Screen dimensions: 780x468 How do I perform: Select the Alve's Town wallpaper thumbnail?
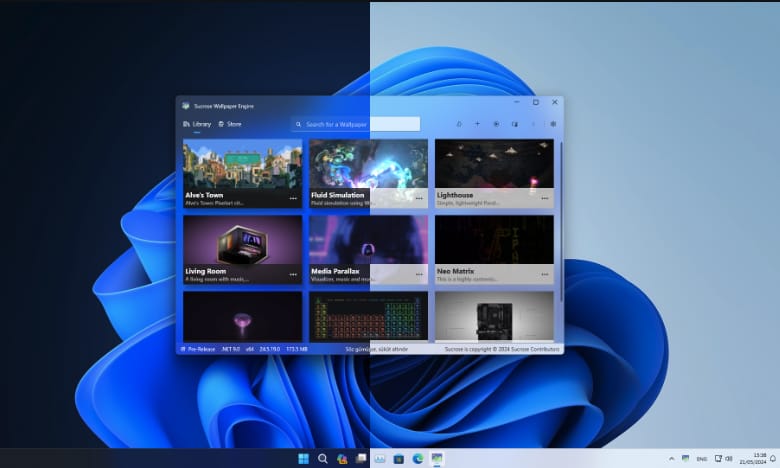click(242, 164)
